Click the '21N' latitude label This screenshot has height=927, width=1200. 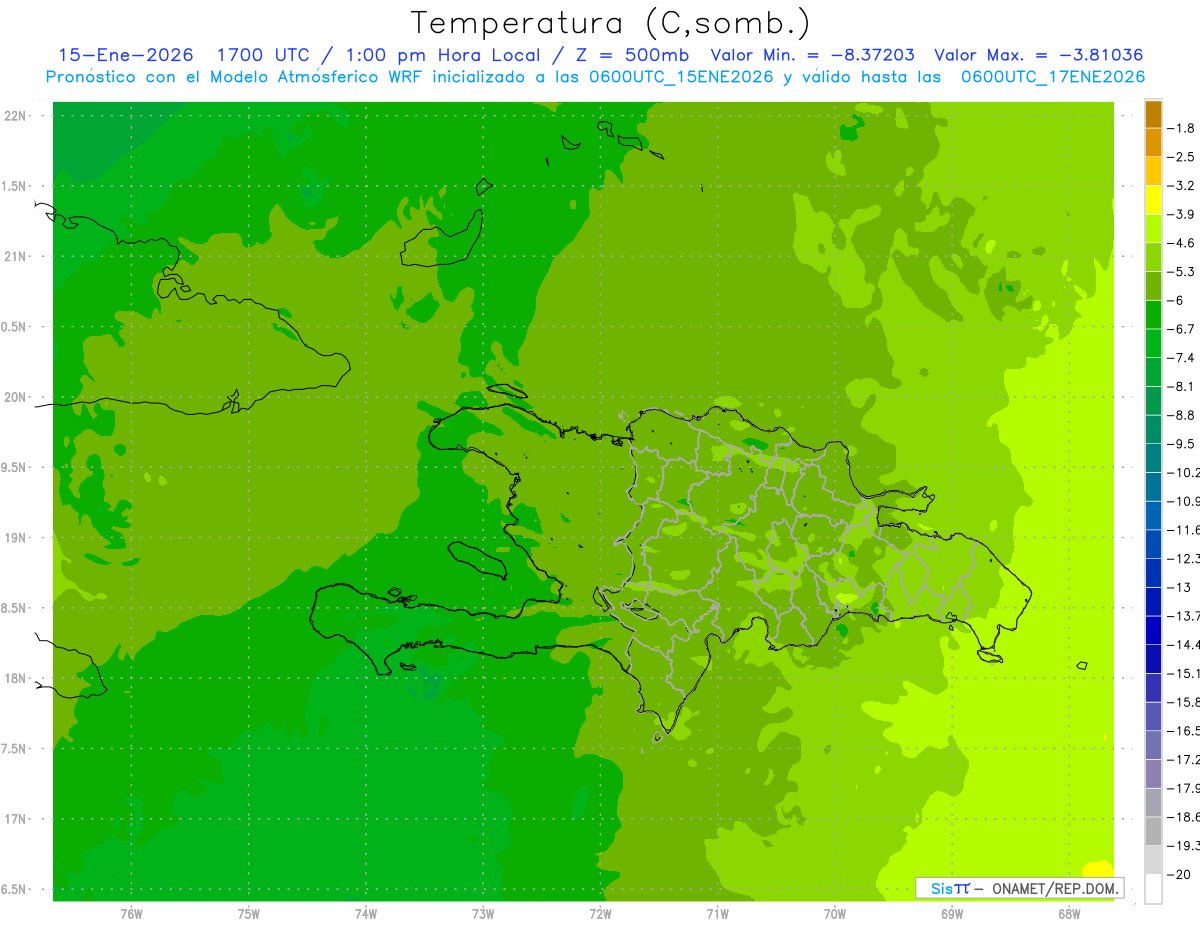coord(16,256)
